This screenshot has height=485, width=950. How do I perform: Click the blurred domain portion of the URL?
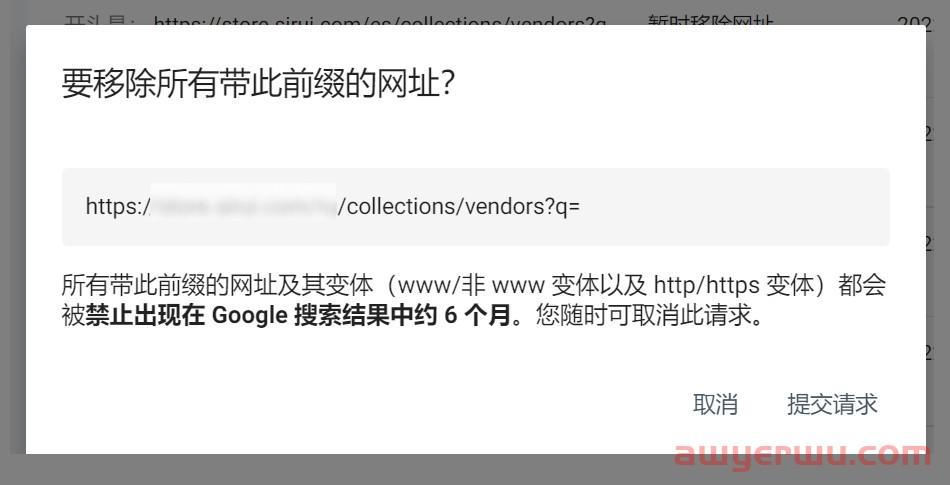coord(243,206)
